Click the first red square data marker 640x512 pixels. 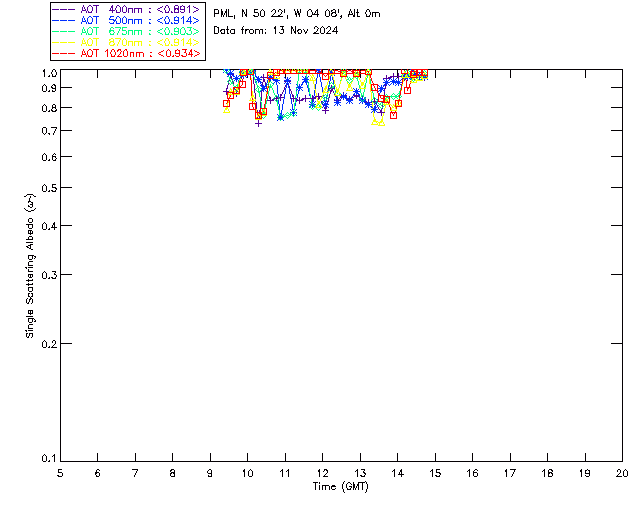point(227,104)
